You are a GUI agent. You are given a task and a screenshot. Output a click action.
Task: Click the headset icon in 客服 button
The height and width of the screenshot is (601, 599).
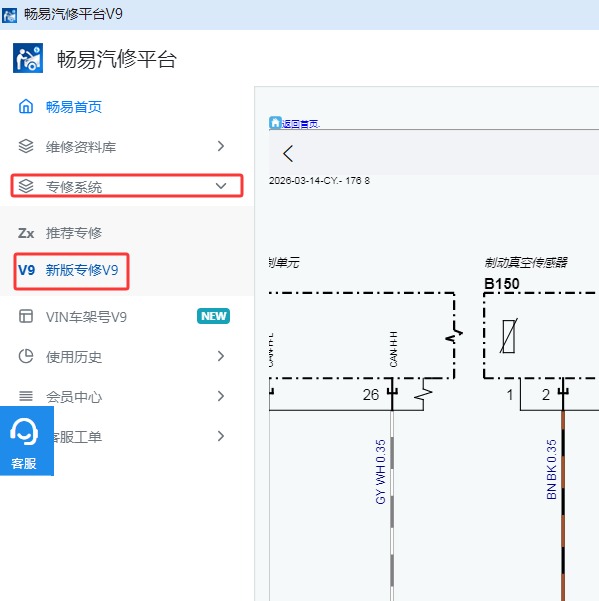click(x=24, y=431)
